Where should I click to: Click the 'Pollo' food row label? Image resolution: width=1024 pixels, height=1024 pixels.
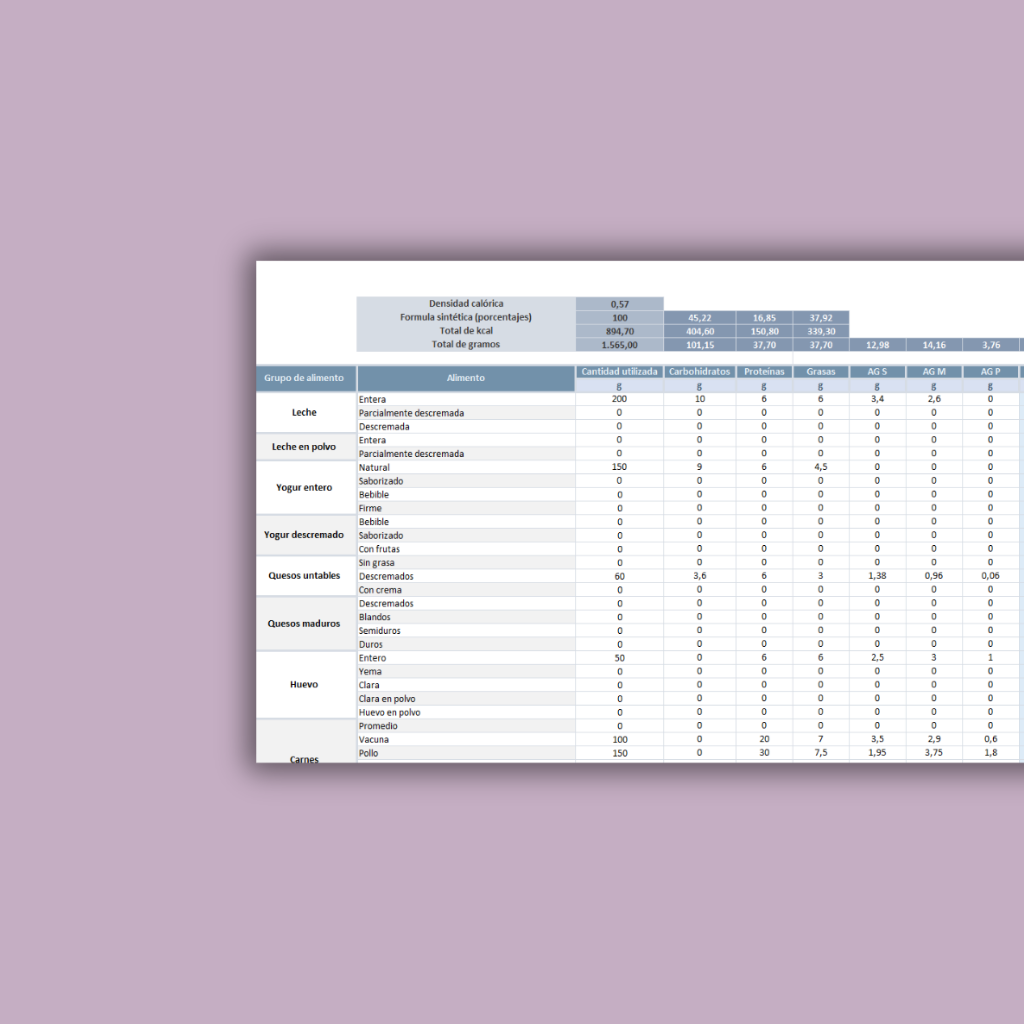[370, 753]
